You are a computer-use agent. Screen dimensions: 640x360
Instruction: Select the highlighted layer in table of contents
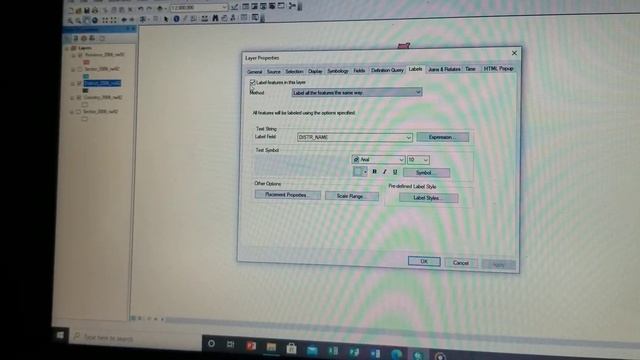pos(102,83)
